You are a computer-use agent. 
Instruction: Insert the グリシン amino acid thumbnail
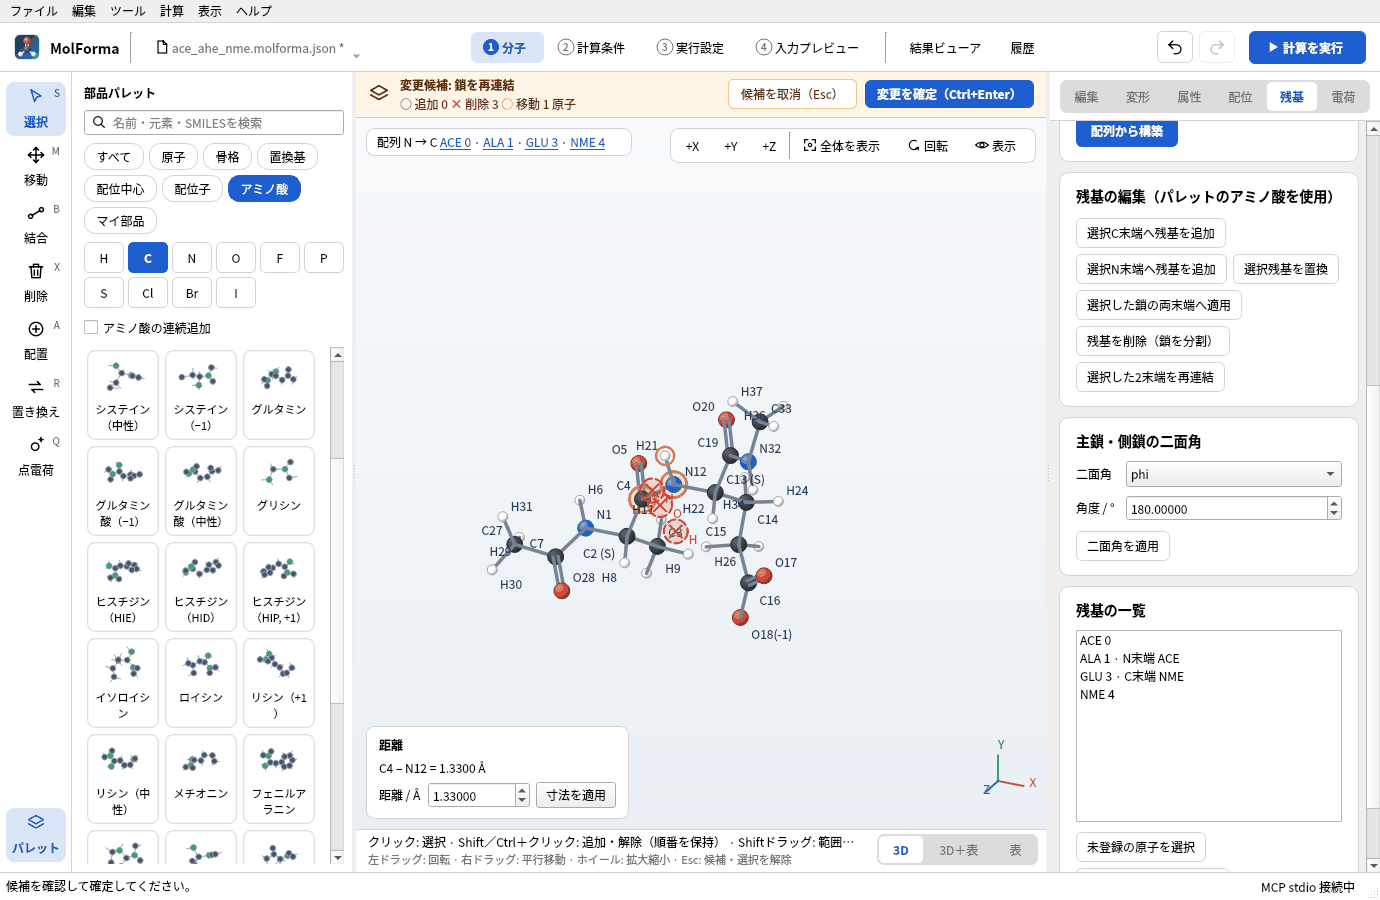279,490
